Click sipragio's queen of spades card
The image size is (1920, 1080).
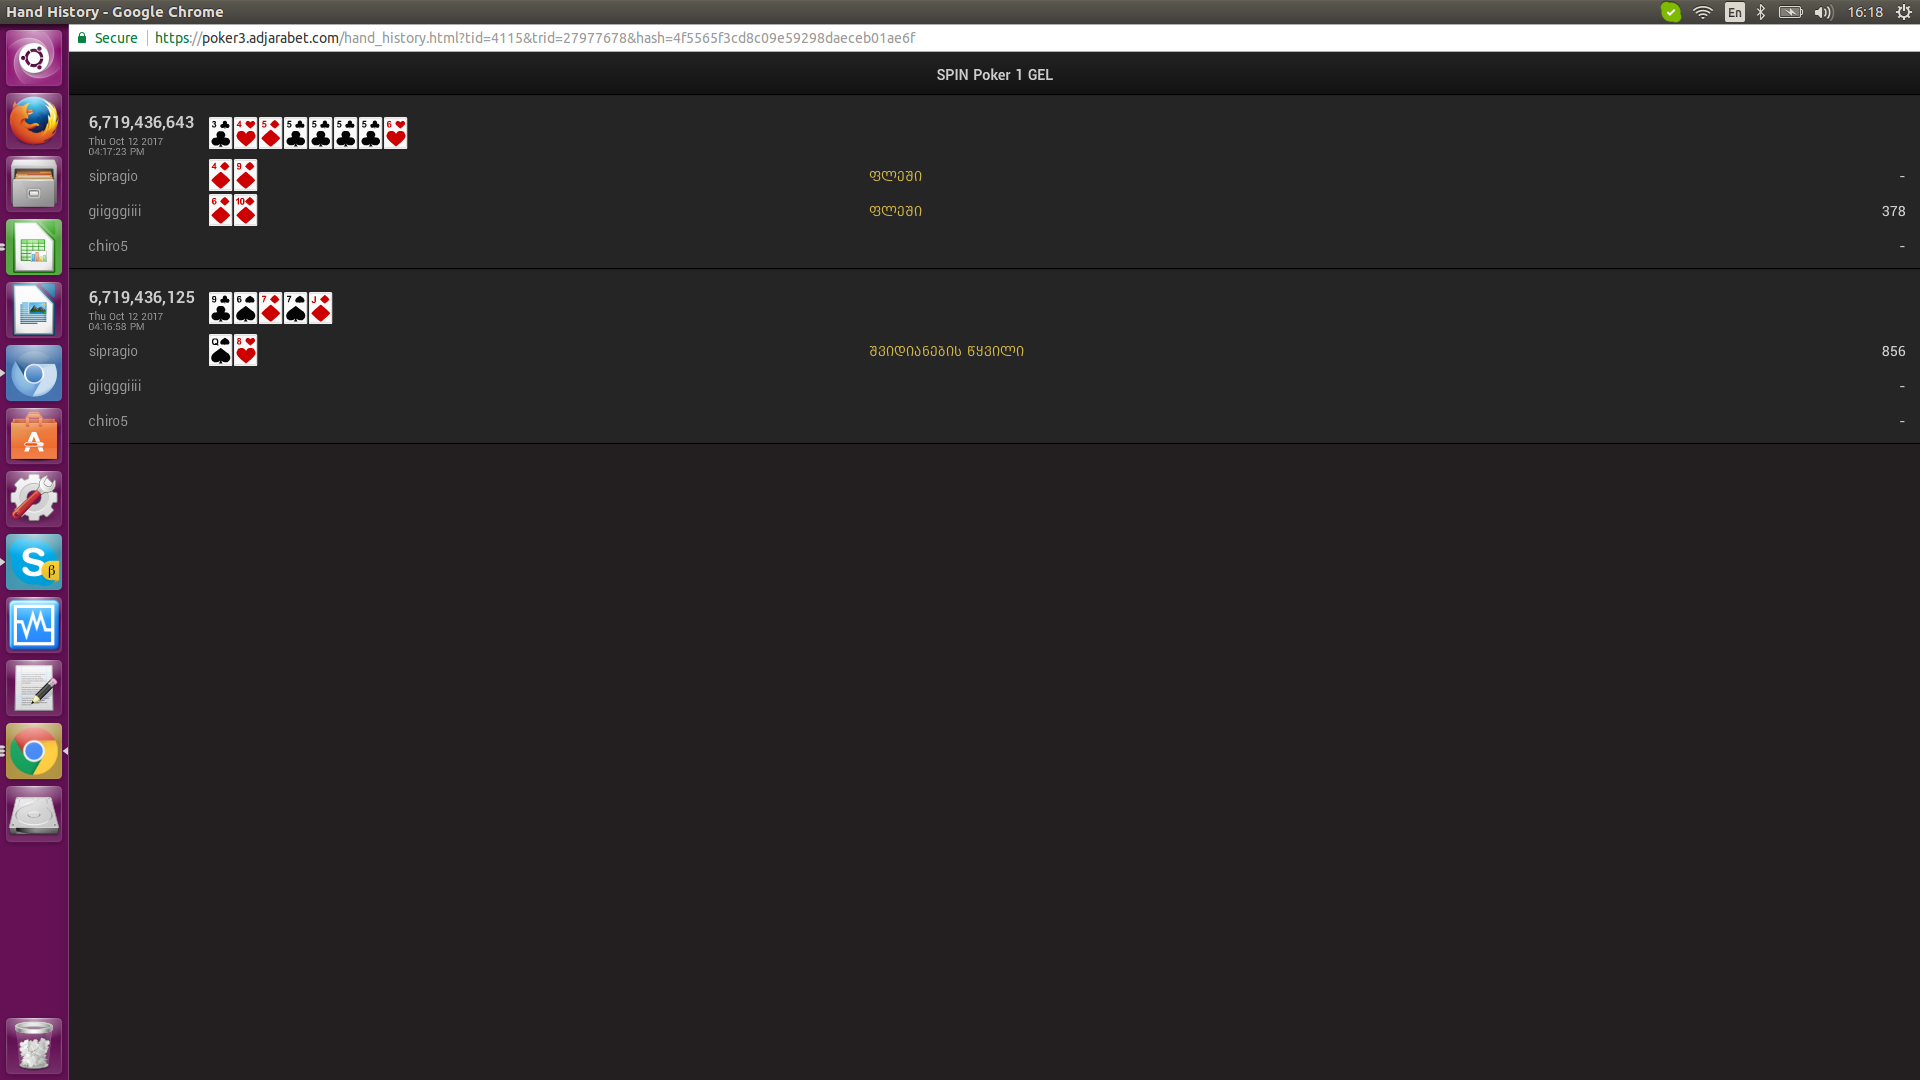pyautogui.click(x=220, y=351)
